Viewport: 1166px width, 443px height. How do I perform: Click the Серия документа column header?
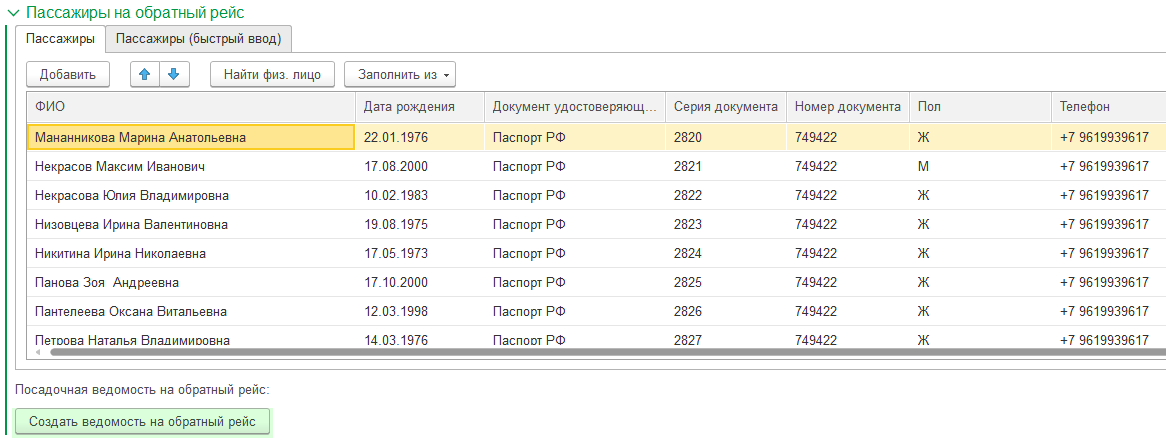click(725, 107)
